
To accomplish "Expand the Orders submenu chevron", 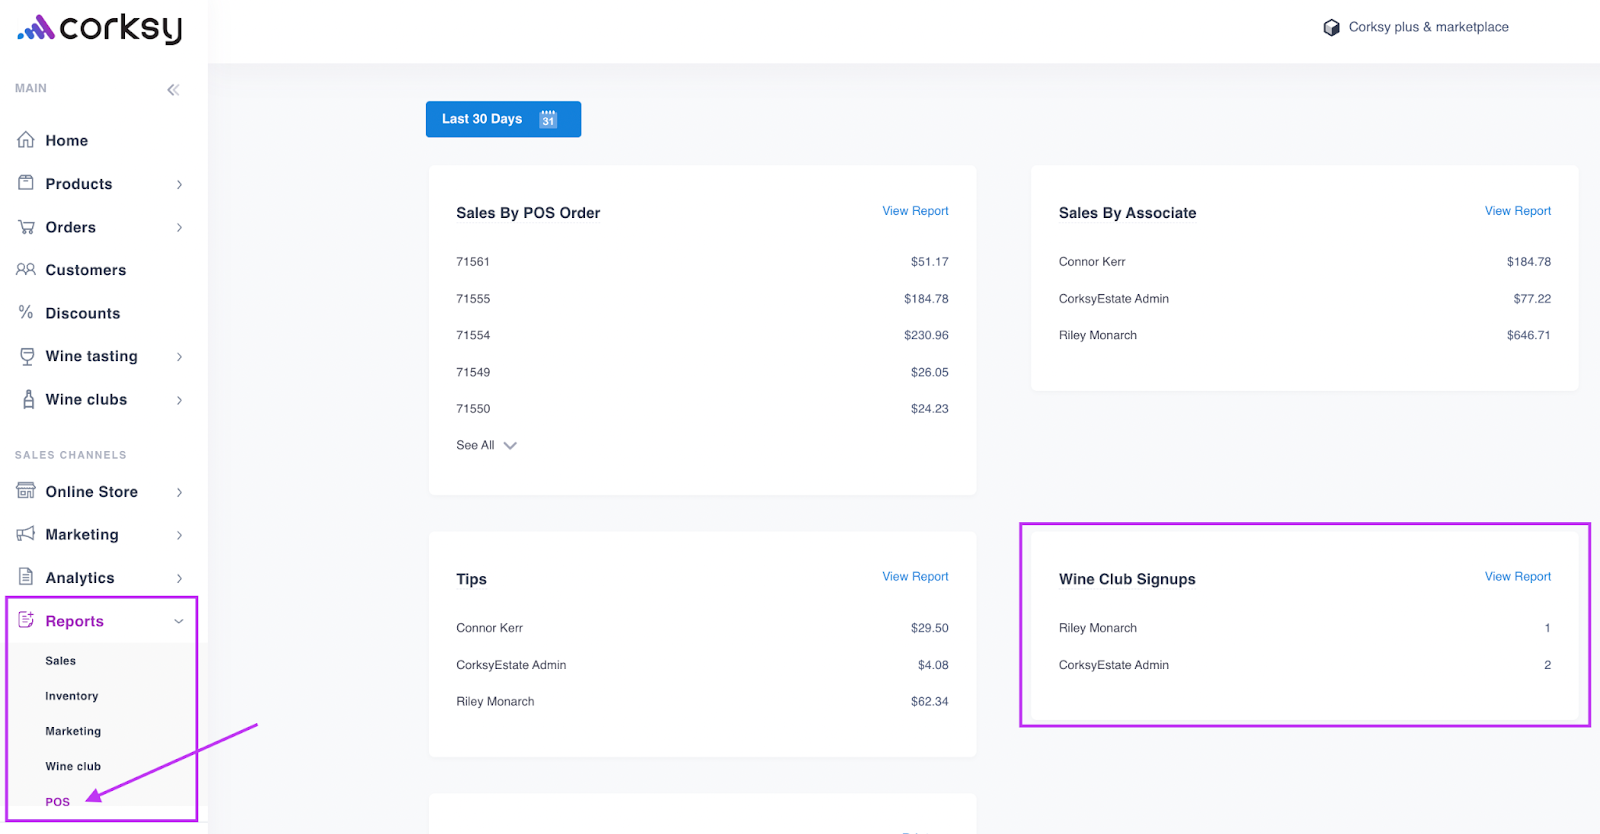I will coord(179,228).
